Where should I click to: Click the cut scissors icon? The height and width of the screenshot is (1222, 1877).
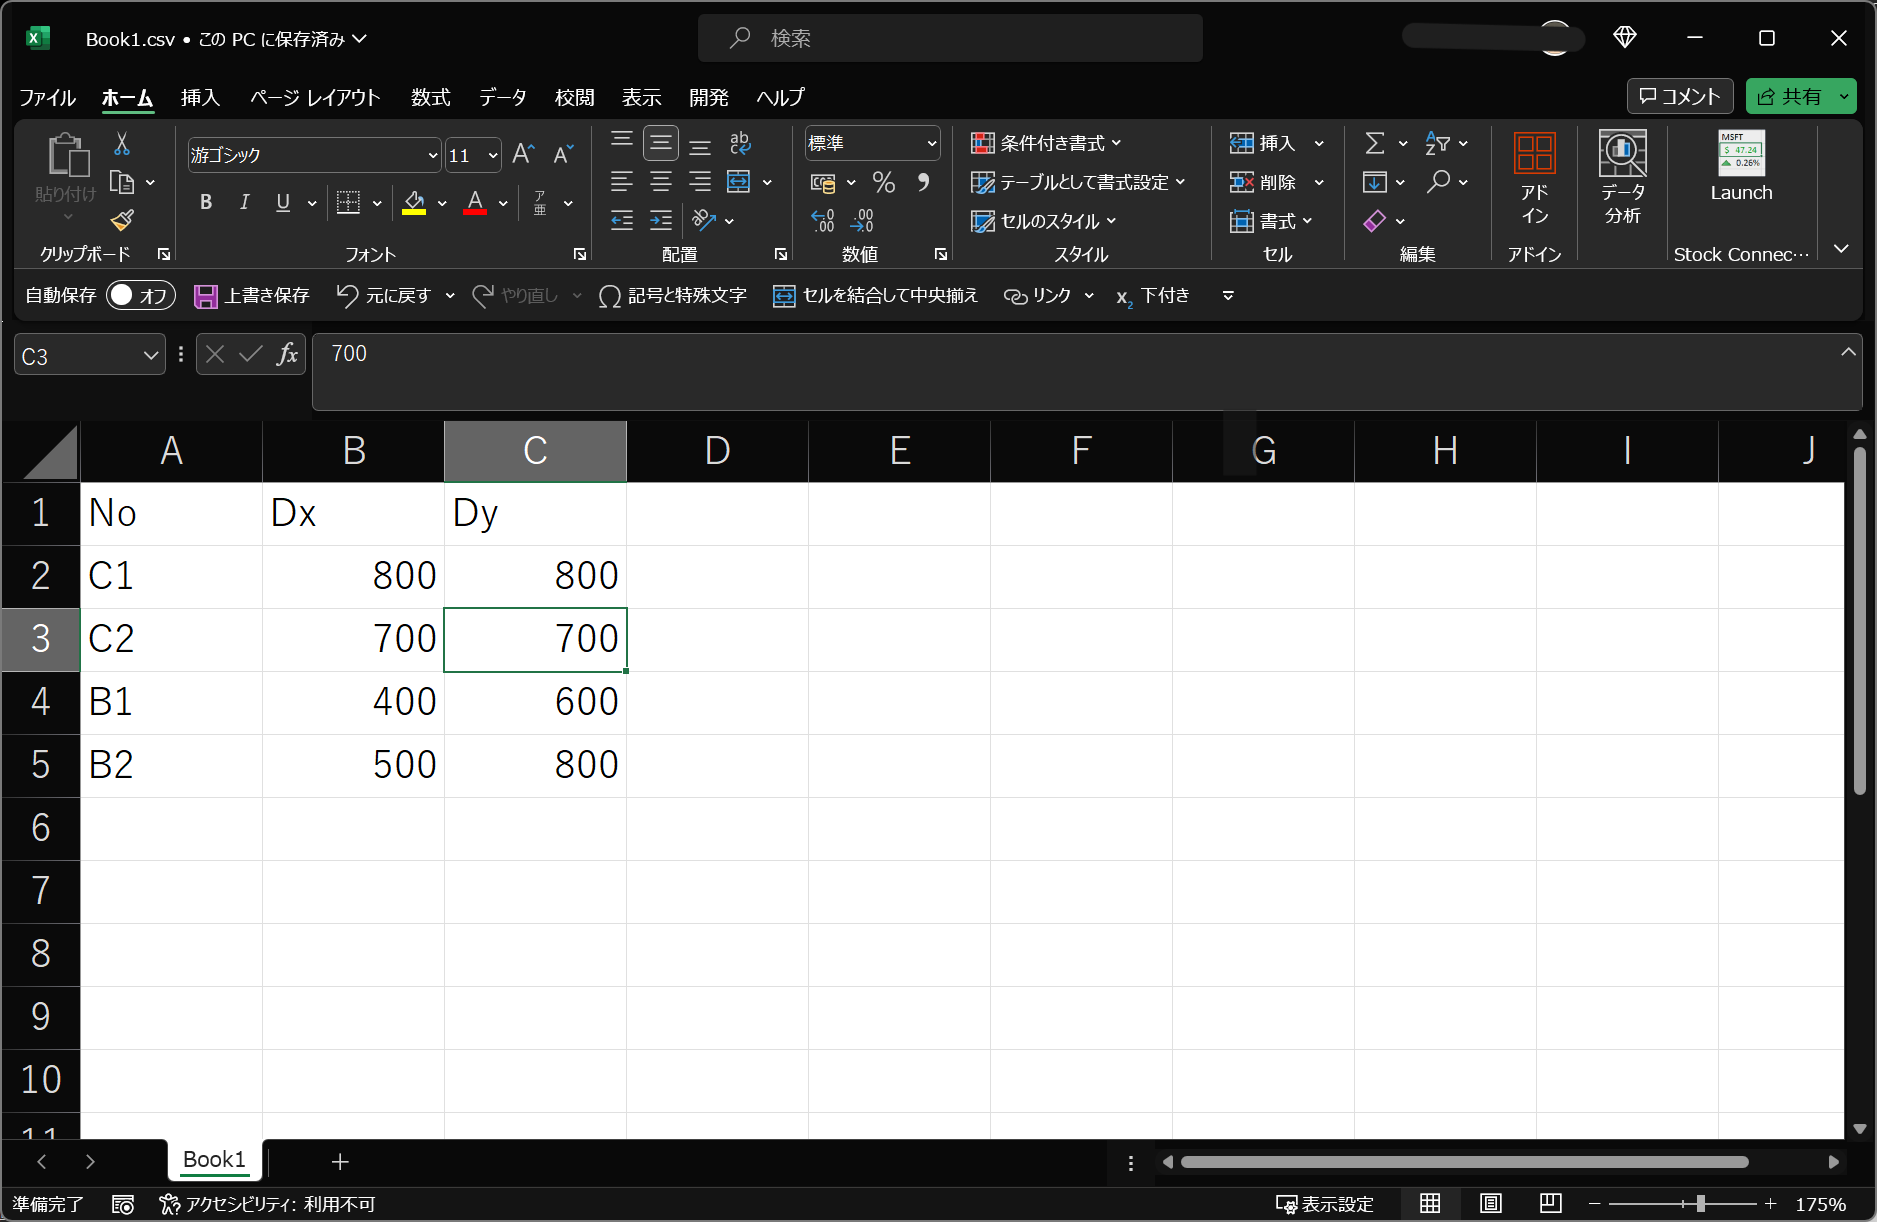point(122,144)
